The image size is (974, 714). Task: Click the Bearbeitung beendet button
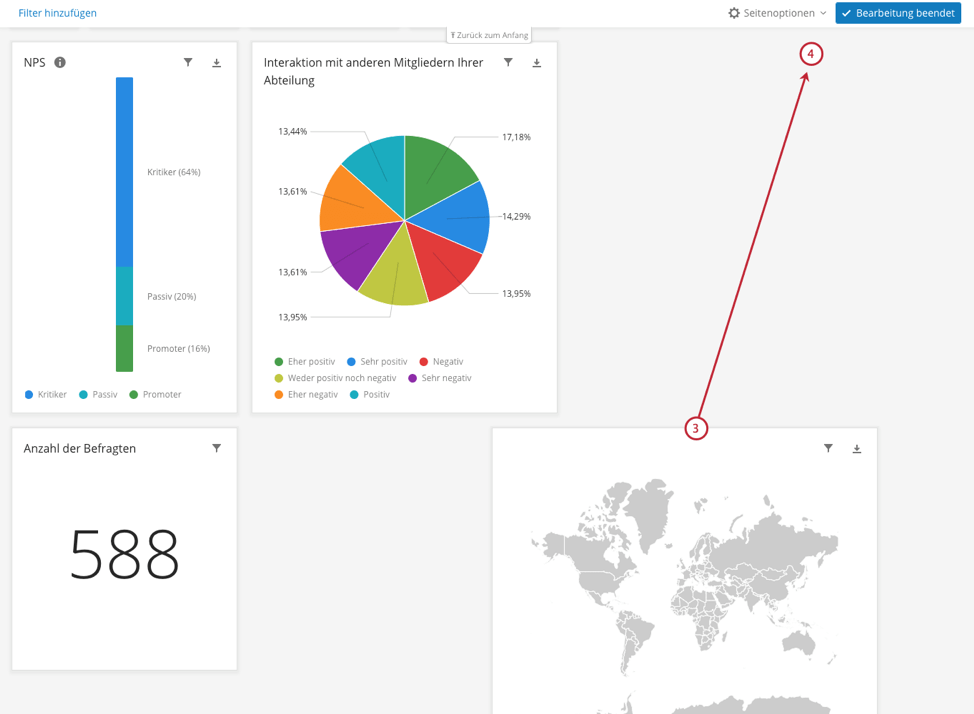click(898, 13)
